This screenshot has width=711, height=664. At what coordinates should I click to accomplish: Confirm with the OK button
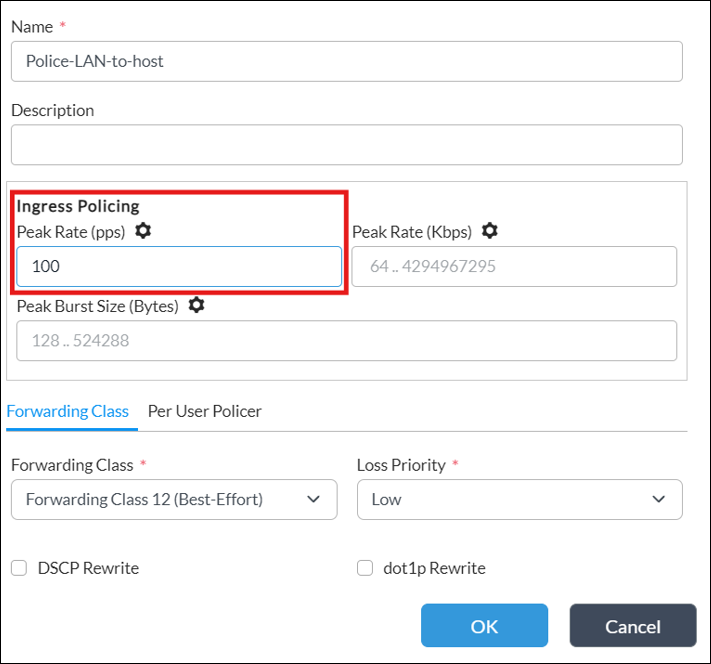484,625
